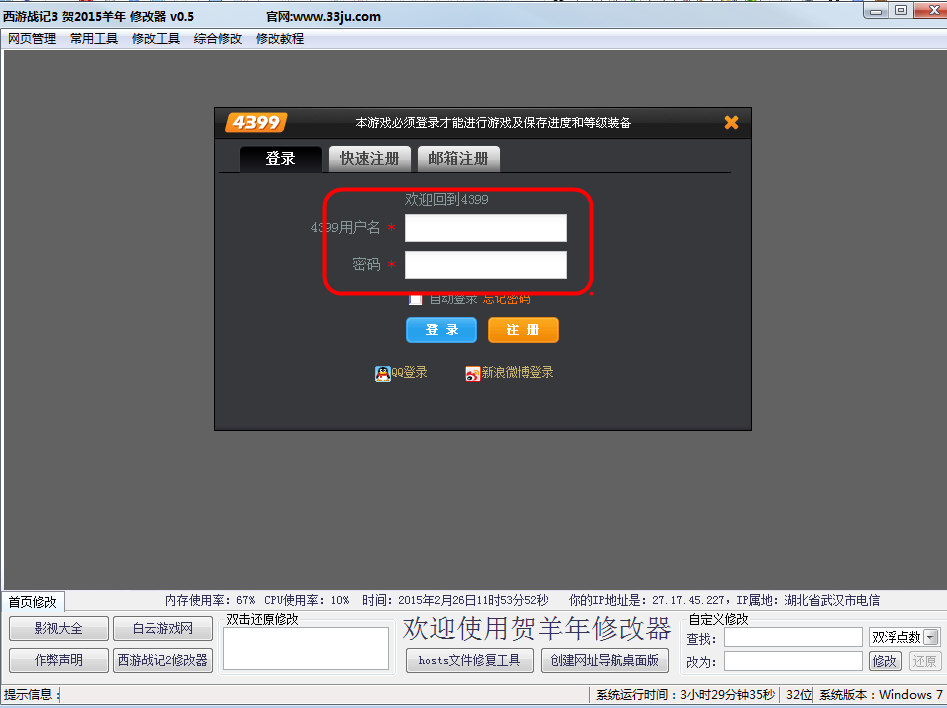
Task: Open the 修改工具 menu
Action: point(156,39)
